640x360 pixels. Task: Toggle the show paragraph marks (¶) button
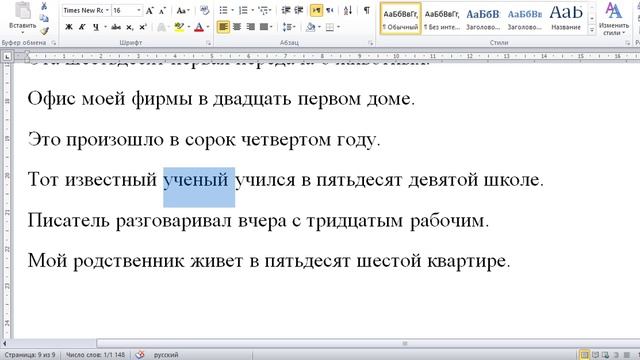[367, 11]
